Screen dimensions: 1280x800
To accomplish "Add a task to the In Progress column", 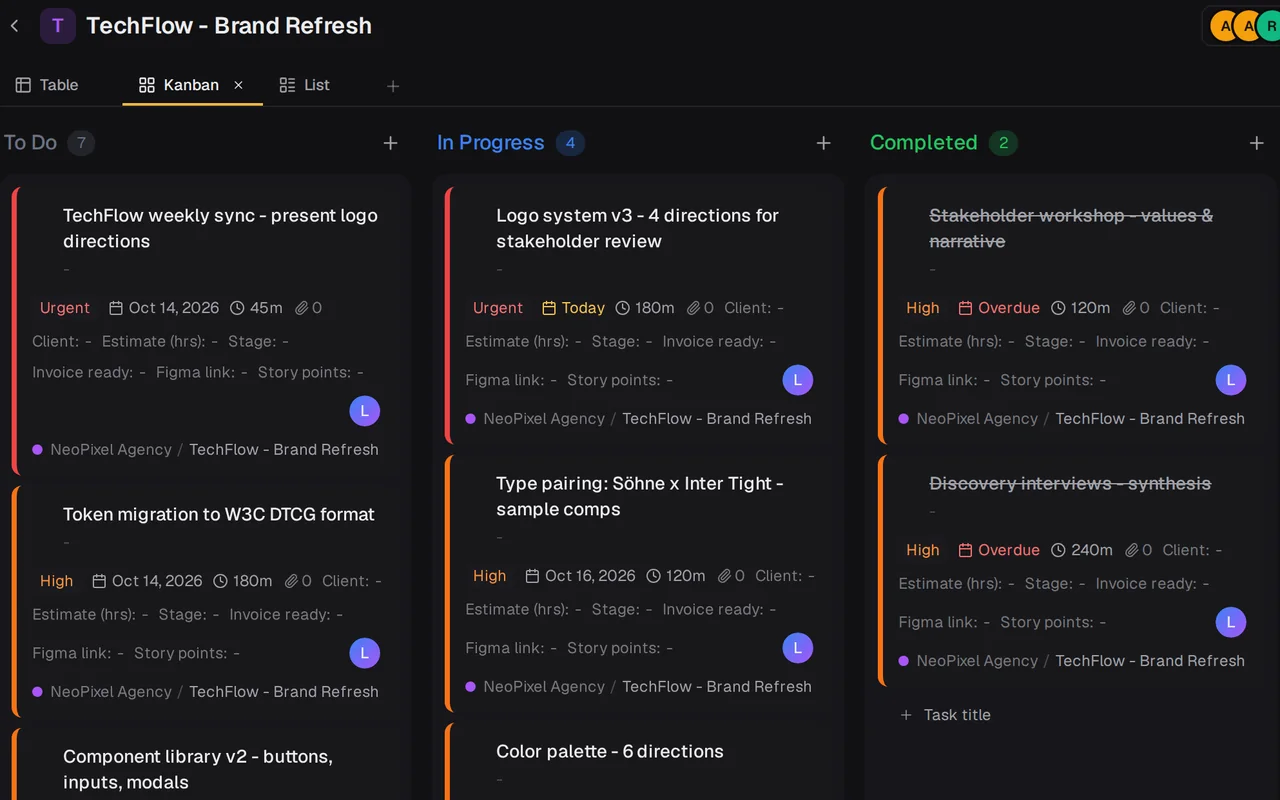I will (824, 143).
